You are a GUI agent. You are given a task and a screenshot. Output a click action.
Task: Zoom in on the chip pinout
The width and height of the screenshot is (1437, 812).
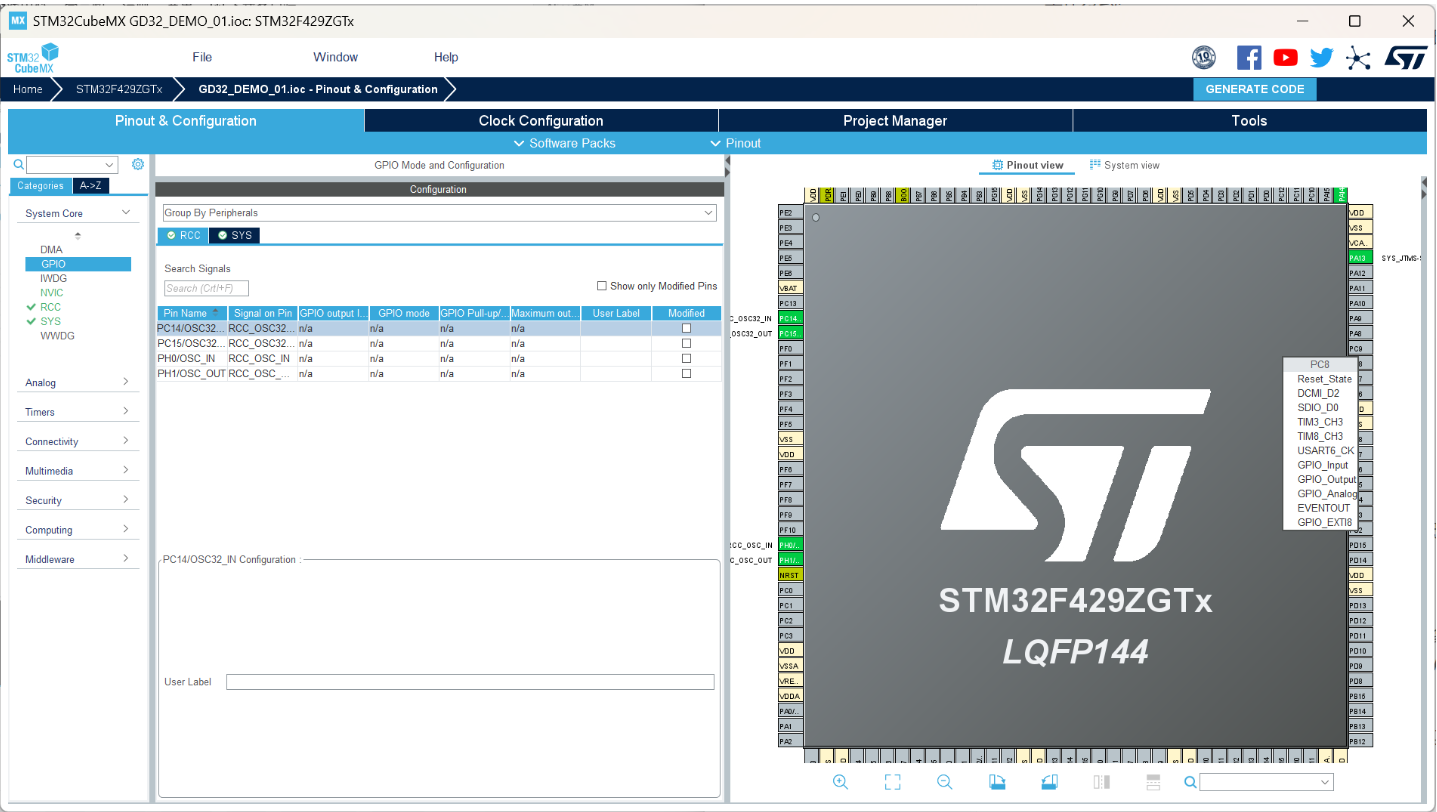(840, 782)
